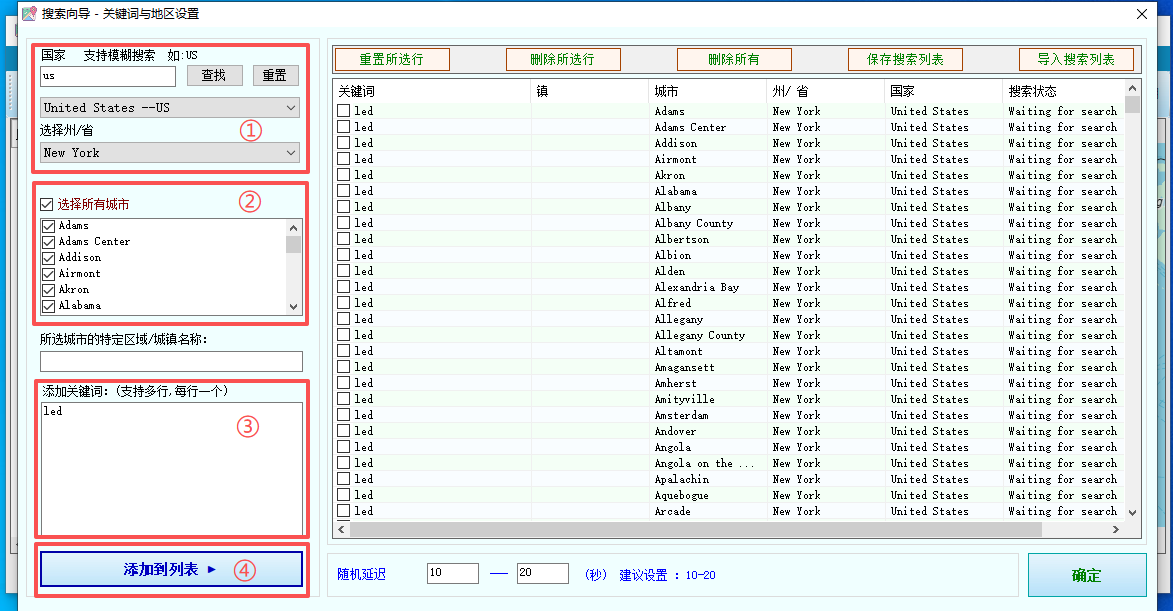The height and width of the screenshot is (611, 1173).
Task: Click the 重置 reset button
Action: click(x=275, y=76)
